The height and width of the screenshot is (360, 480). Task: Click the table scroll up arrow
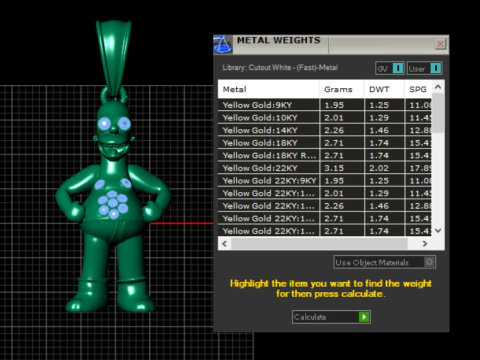tap(438, 87)
